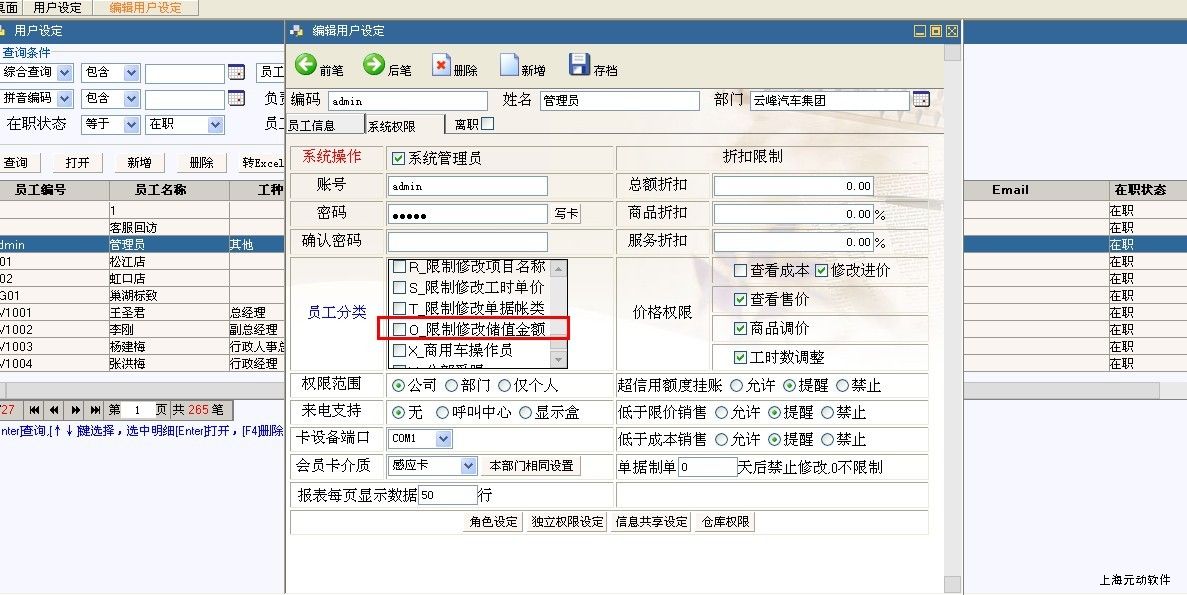Click the 角色设定 button

(x=494, y=522)
